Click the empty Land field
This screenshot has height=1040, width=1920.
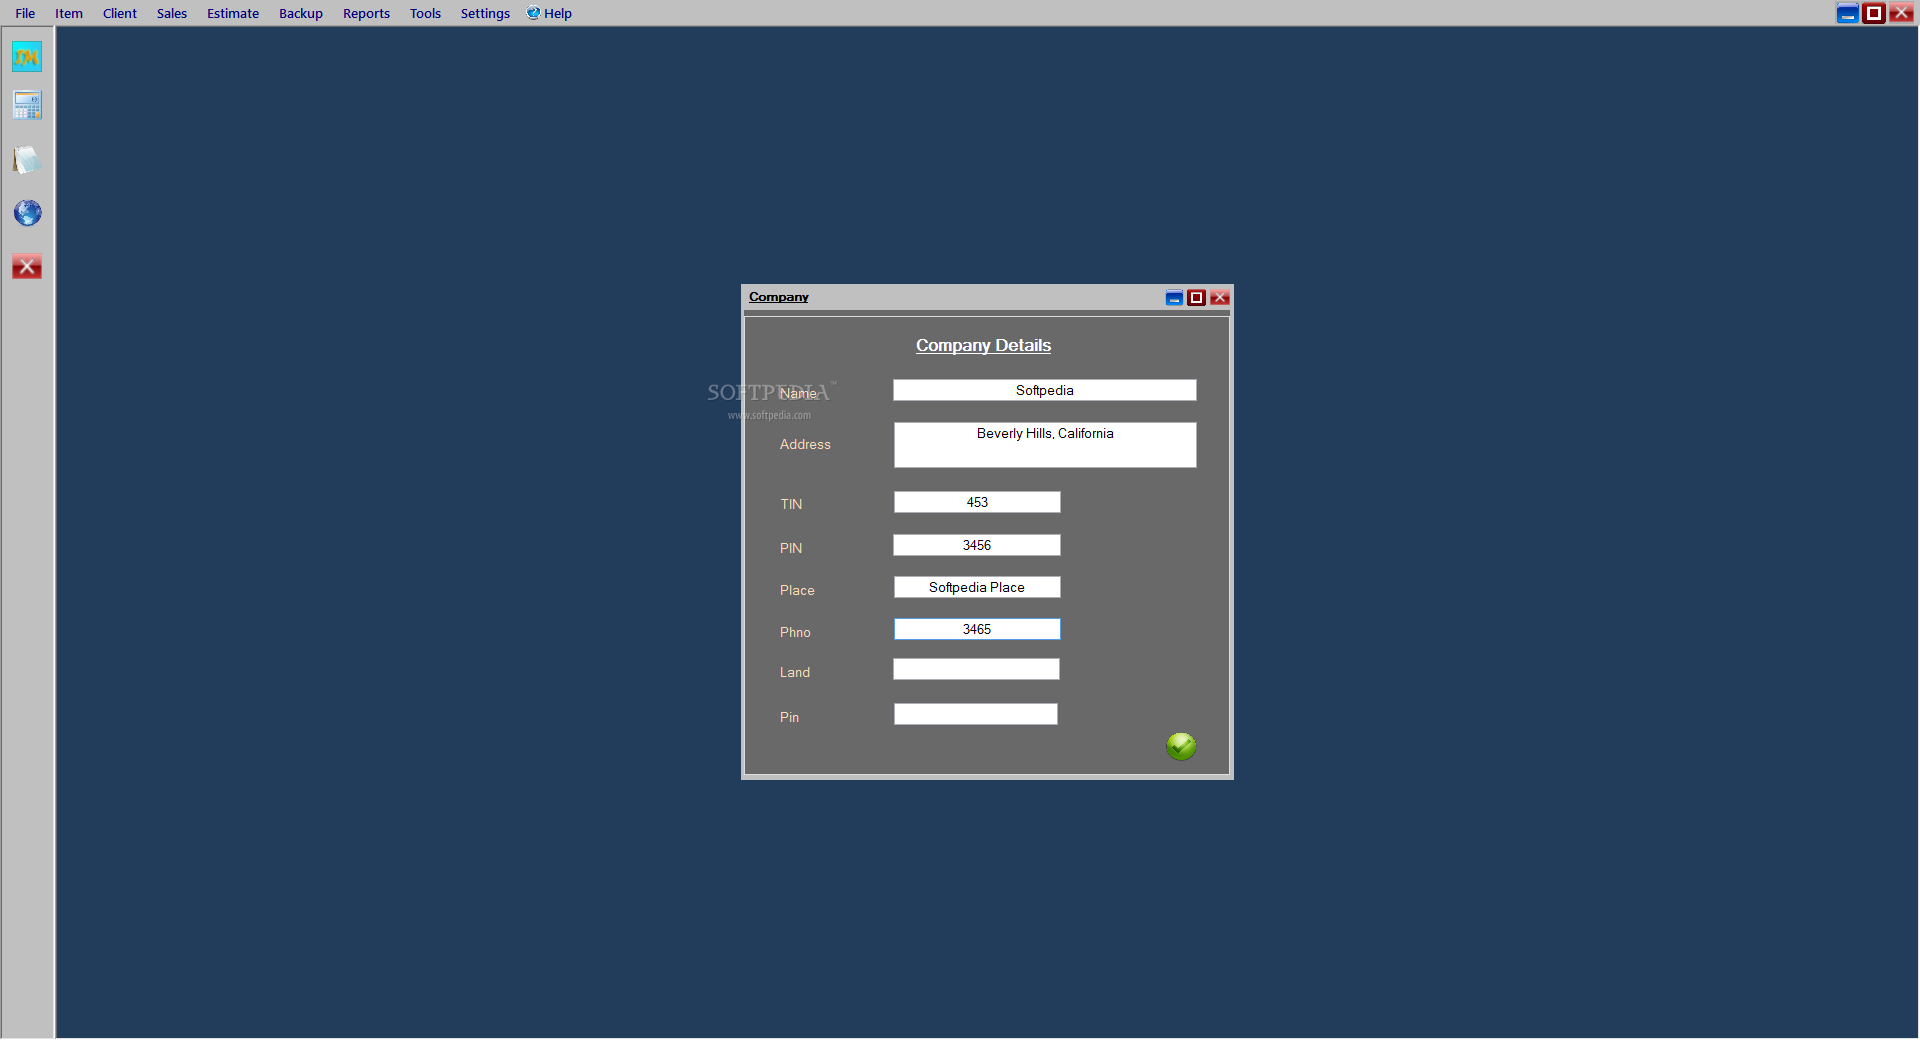coord(976,669)
